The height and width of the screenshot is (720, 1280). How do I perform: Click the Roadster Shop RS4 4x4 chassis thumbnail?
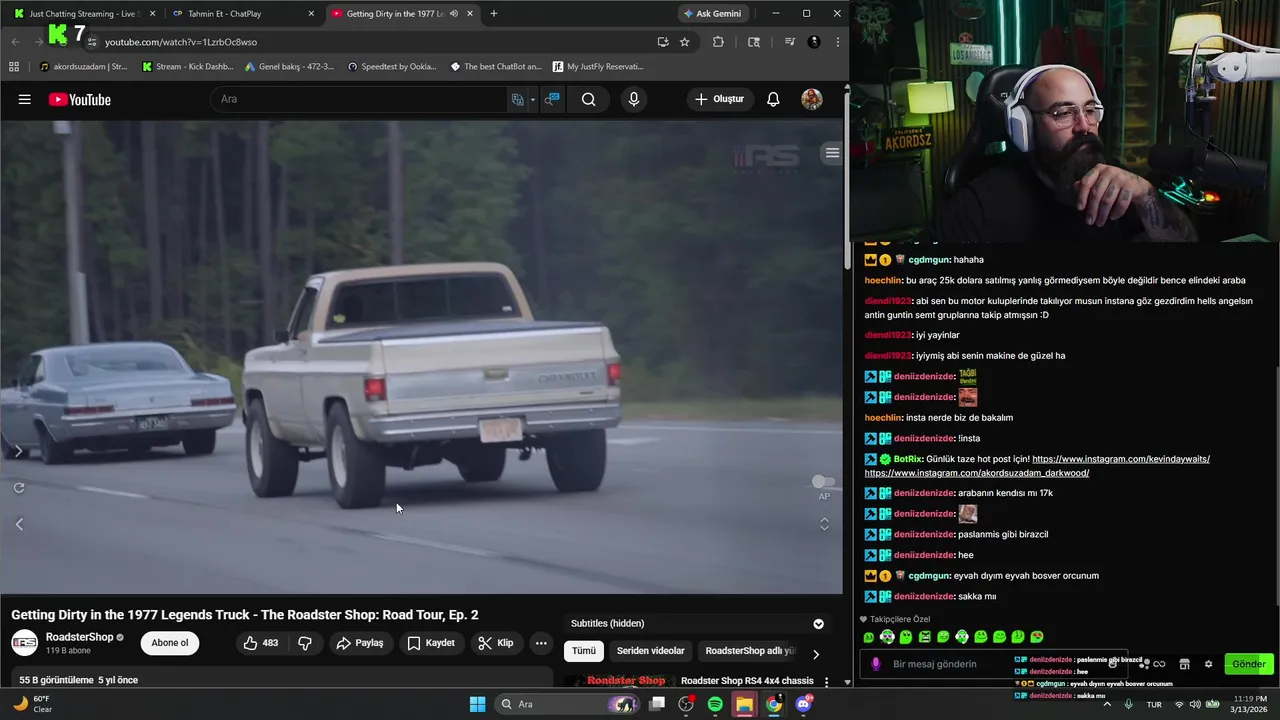[618, 682]
